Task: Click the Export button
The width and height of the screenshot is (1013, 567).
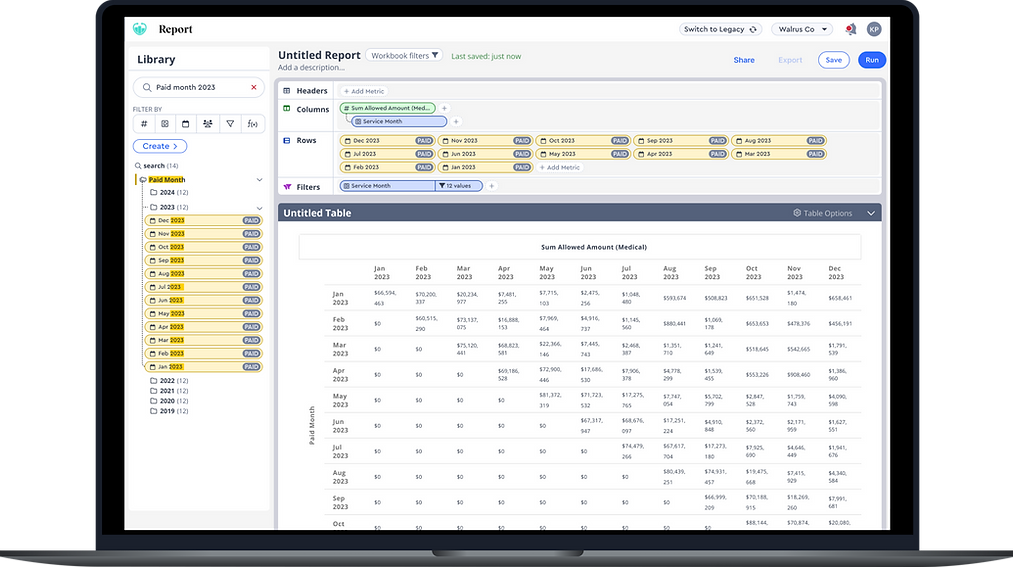Action: (x=790, y=60)
